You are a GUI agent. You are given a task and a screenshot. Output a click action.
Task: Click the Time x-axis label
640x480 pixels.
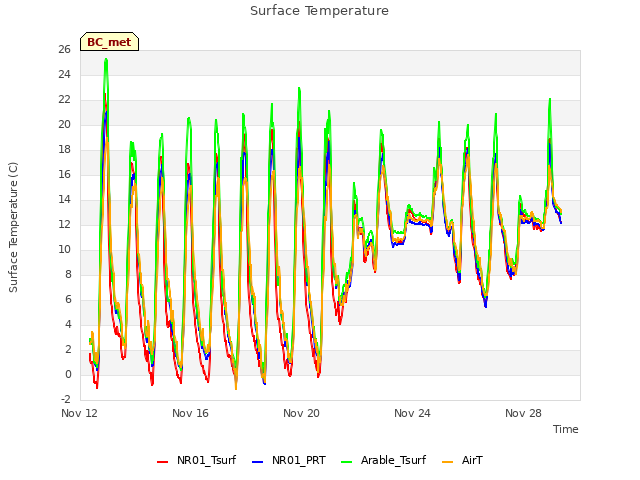[x=566, y=429]
